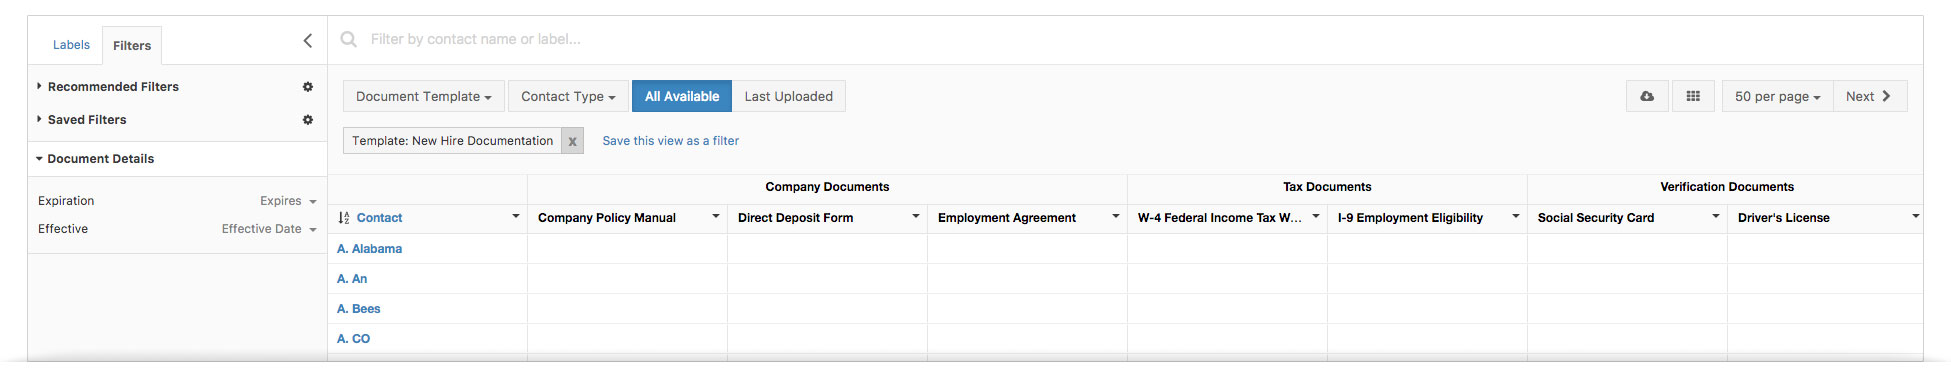This screenshot has height=375, width=1951.
Task: Go to the Next page
Action: pyautogui.click(x=1870, y=96)
